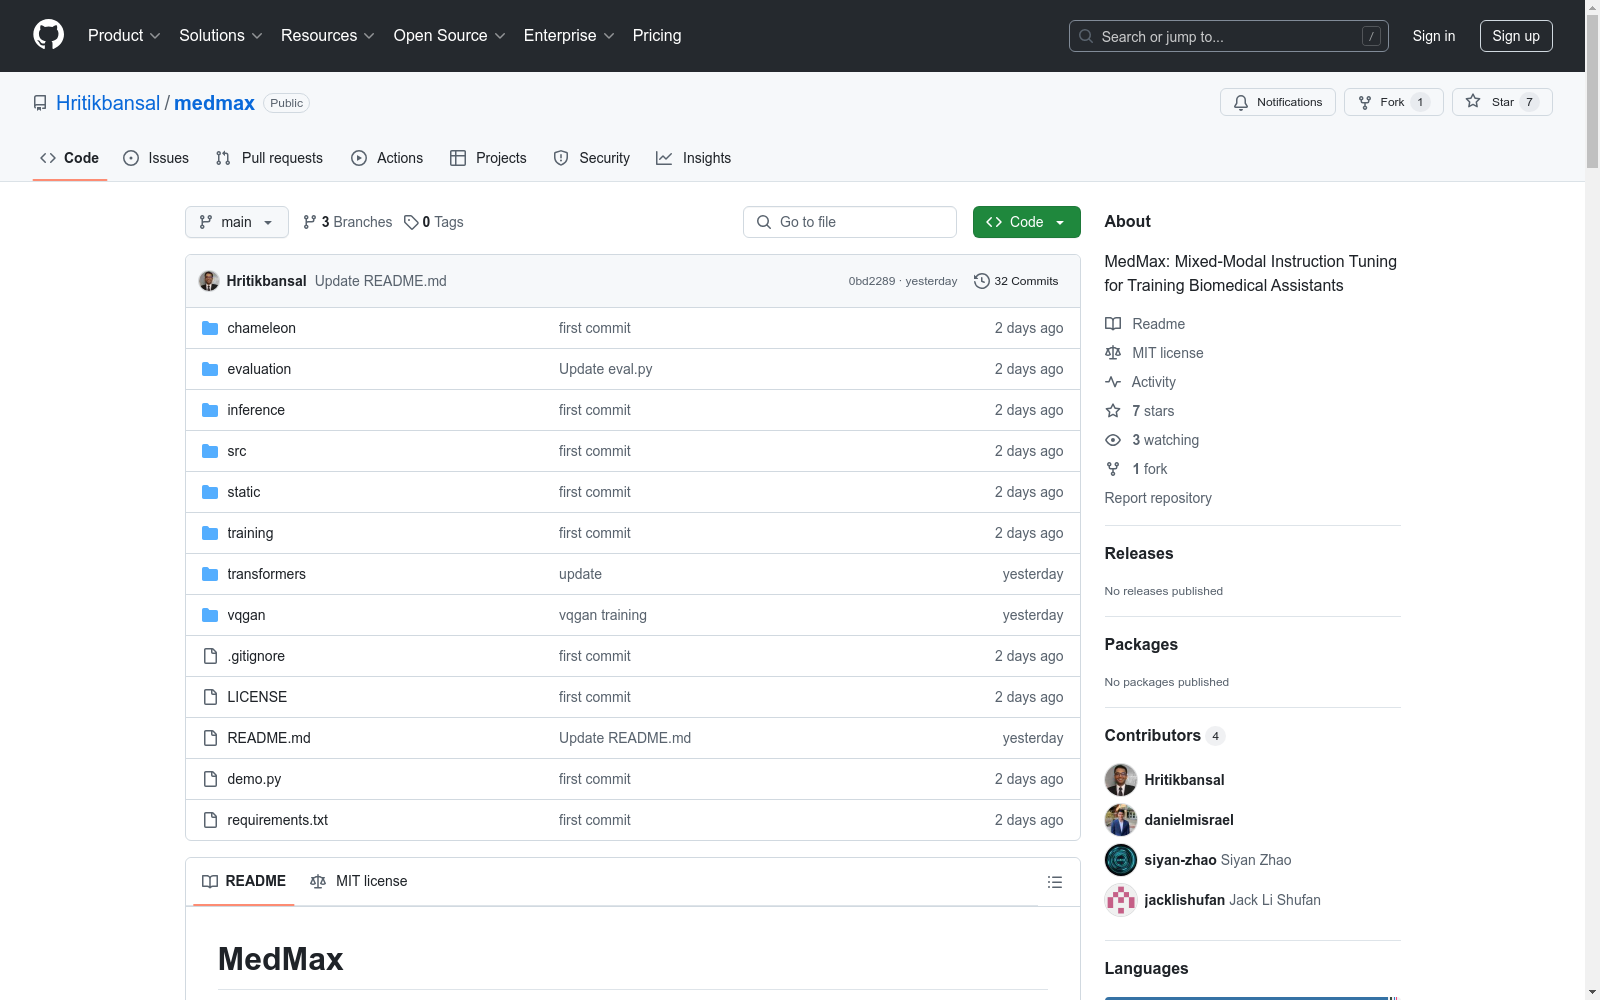Open the medmax repository link
The width and height of the screenshot is (1600, 1000).
click(214, 103)
